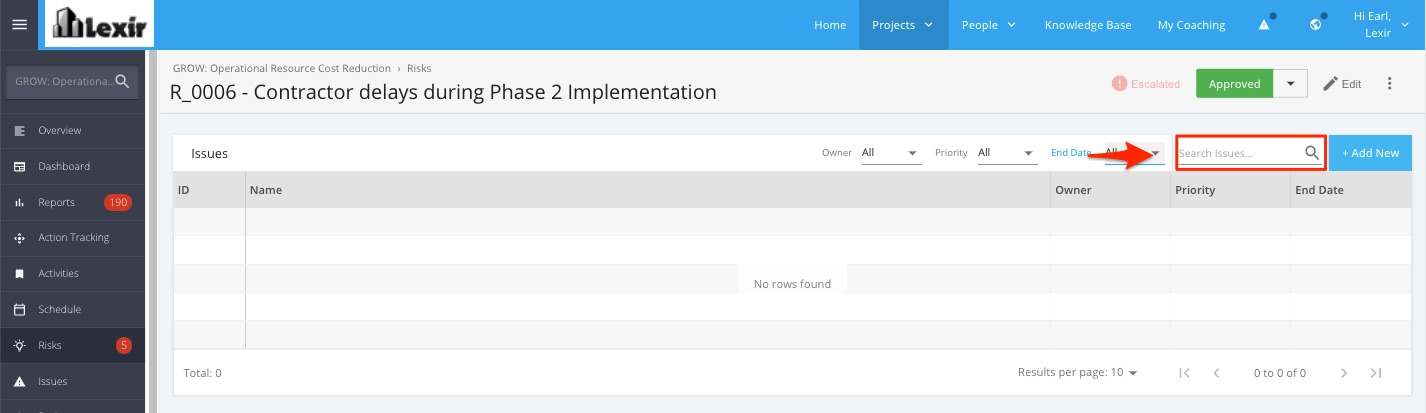1426x413 pixels.
Task: Sort by Priority column header
Action: pyautogui.click(x=1230, y=190)
